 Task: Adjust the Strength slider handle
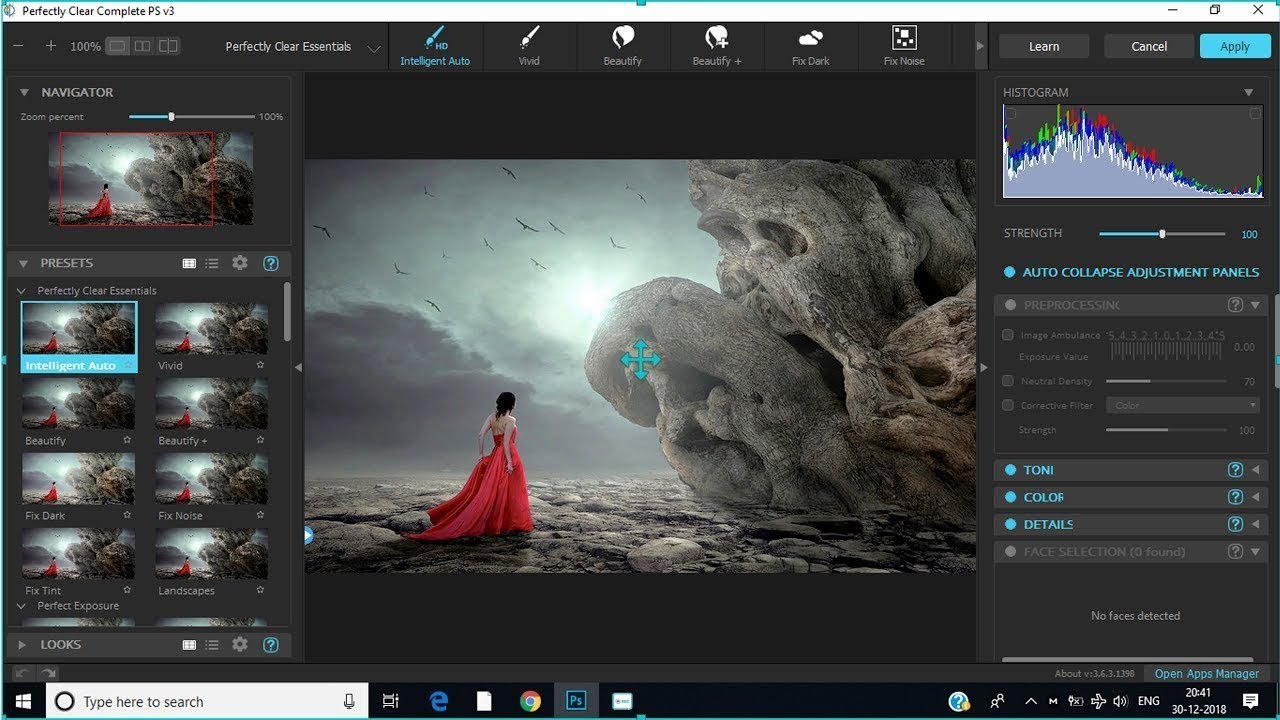click(1162, 234)
